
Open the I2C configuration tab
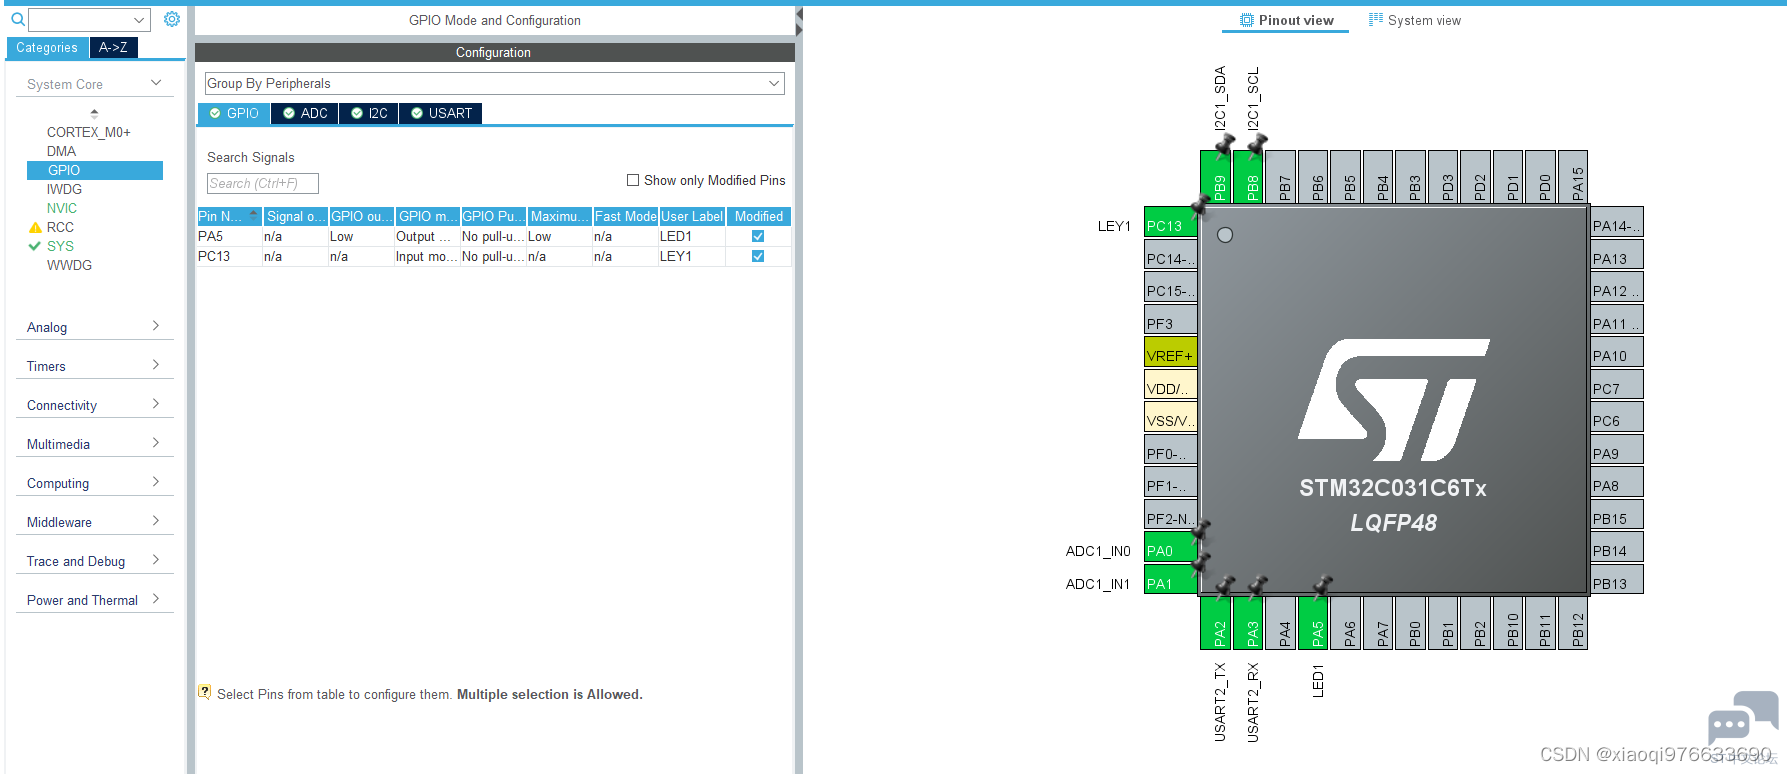[x=369, y=113]
